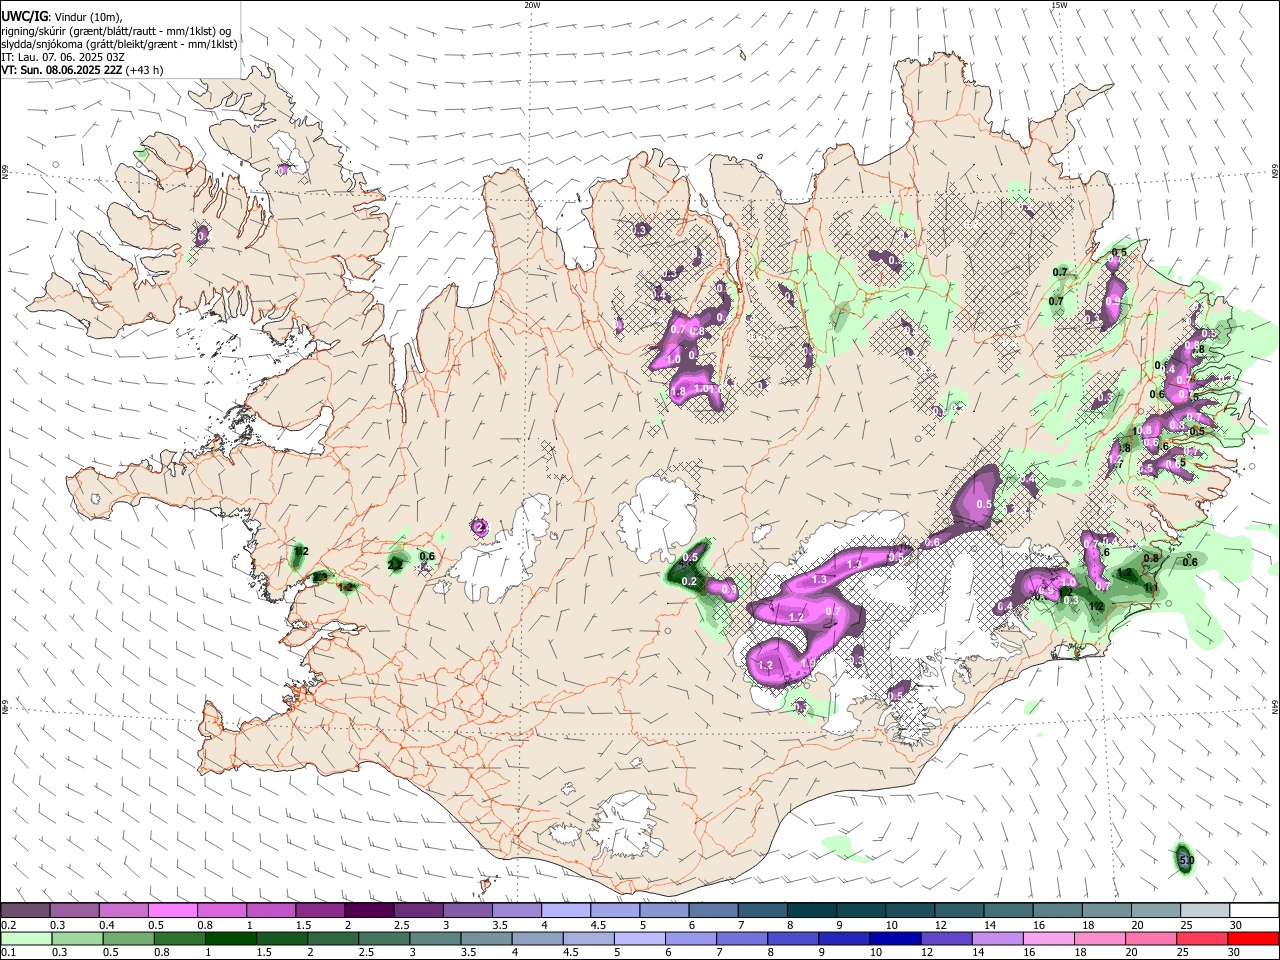Click the 'rigning/skúrir' legend description line
The height and width of the screenshot is (960, 1280).
(116, 31)
